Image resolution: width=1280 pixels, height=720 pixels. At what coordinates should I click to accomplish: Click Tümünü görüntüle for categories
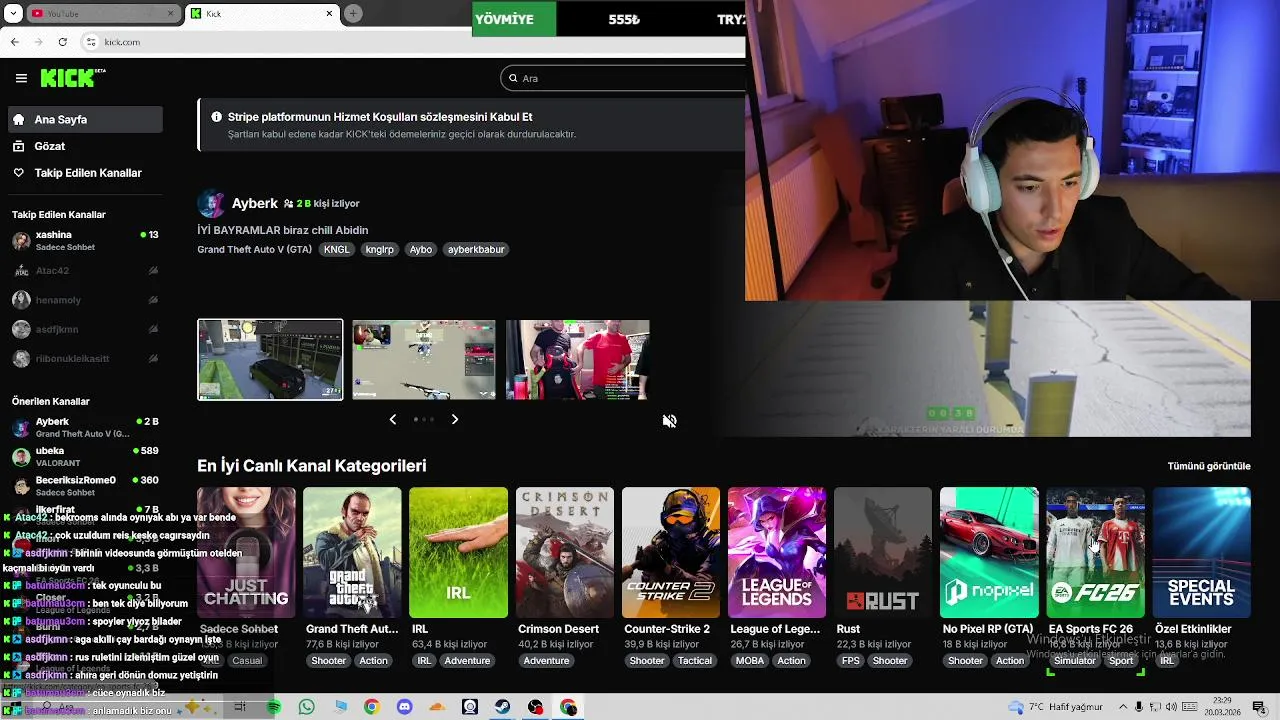(x=1209, y=466)
